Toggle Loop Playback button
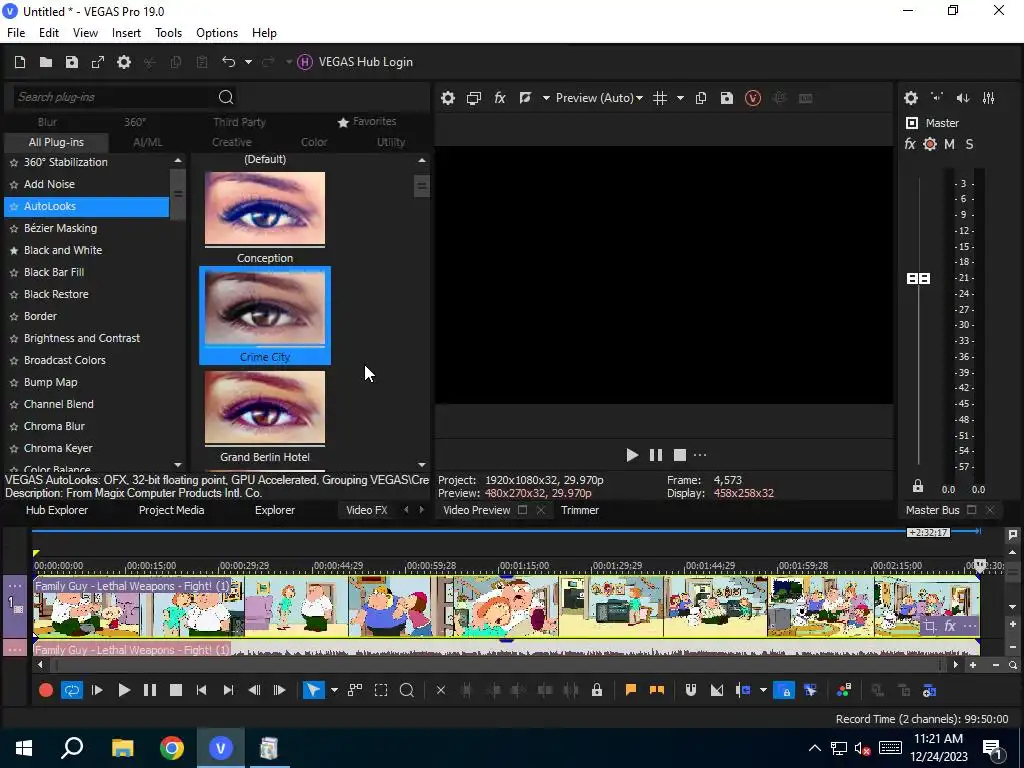 point(72,690)
